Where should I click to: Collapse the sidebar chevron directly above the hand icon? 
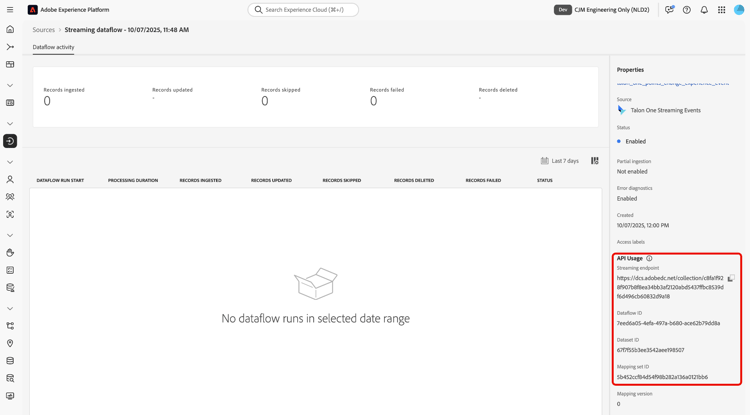10,235
